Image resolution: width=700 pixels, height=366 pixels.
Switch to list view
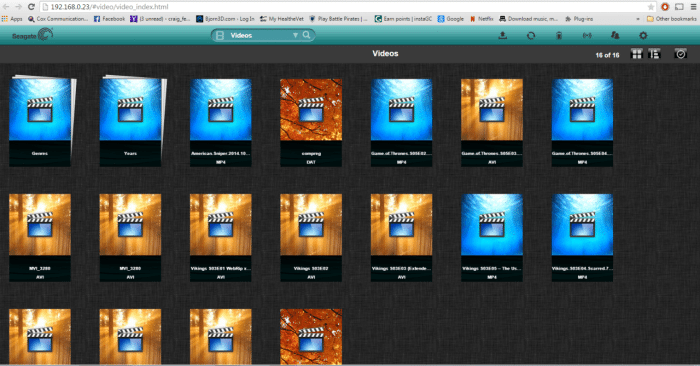(x=654, y=54)
